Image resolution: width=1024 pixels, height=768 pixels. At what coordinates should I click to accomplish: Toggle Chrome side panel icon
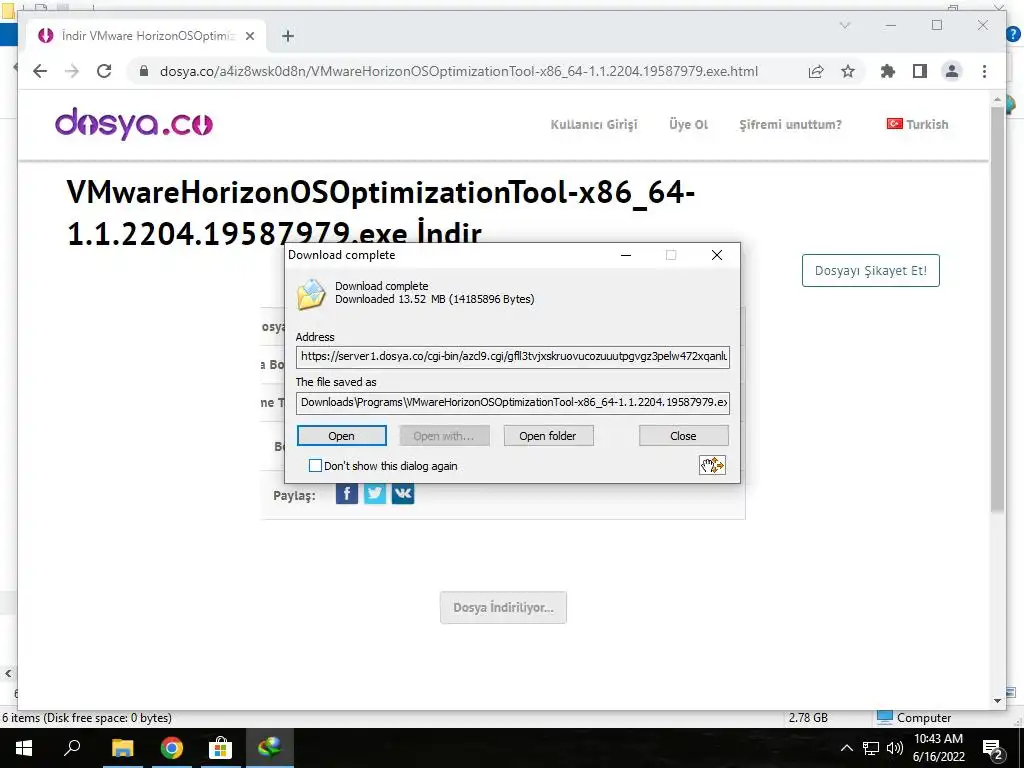coord(920,71)
